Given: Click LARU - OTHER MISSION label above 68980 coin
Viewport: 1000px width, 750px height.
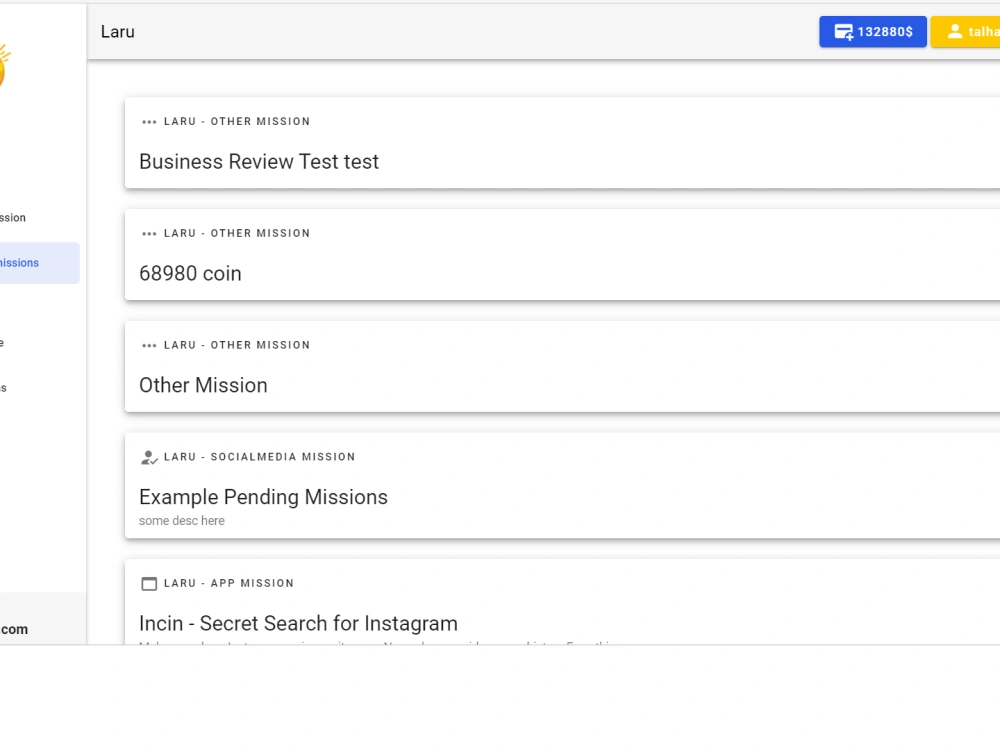Looking at the screenshot, I should point(237,233).
